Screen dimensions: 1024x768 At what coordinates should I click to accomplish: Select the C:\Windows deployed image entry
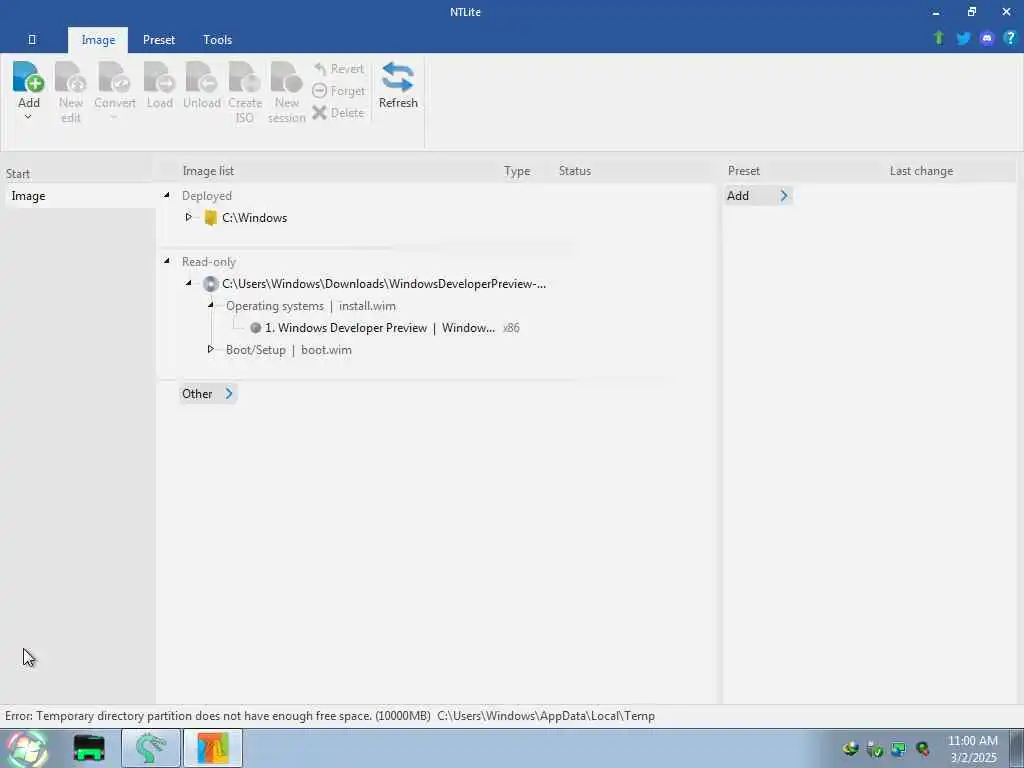point(254,218)
